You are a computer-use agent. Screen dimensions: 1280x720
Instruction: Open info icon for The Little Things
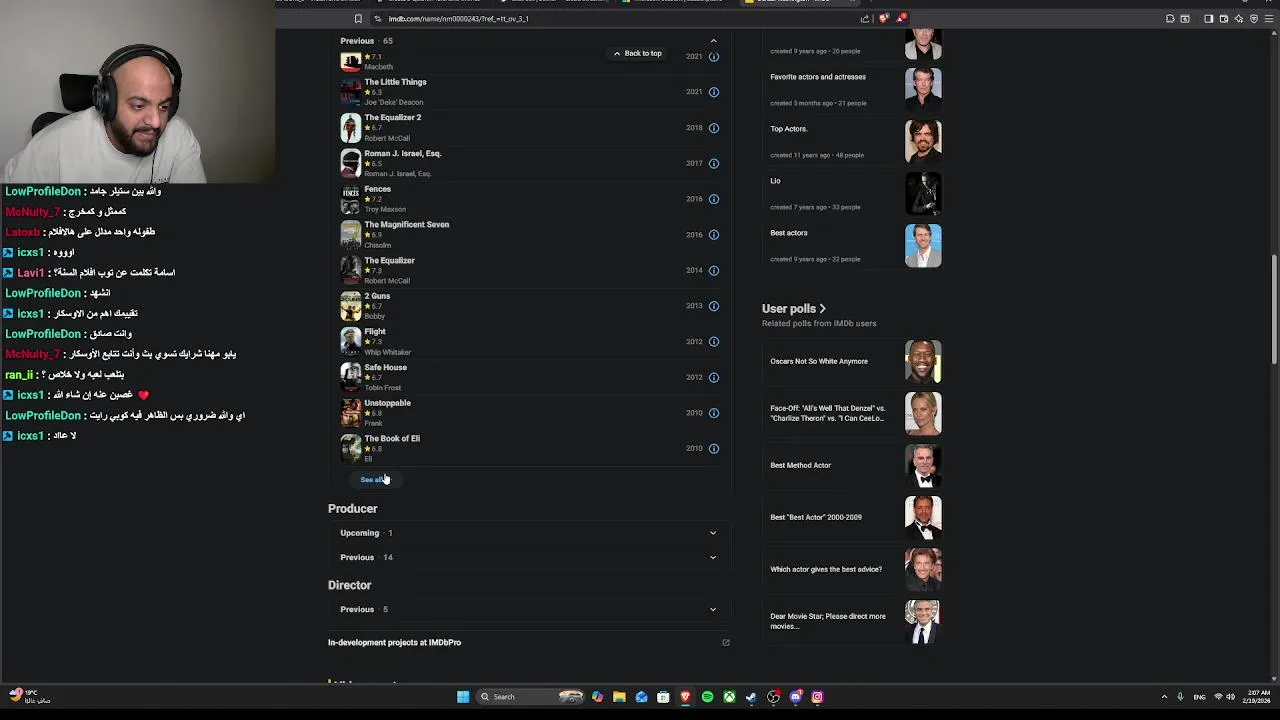[x=714, y=92]
